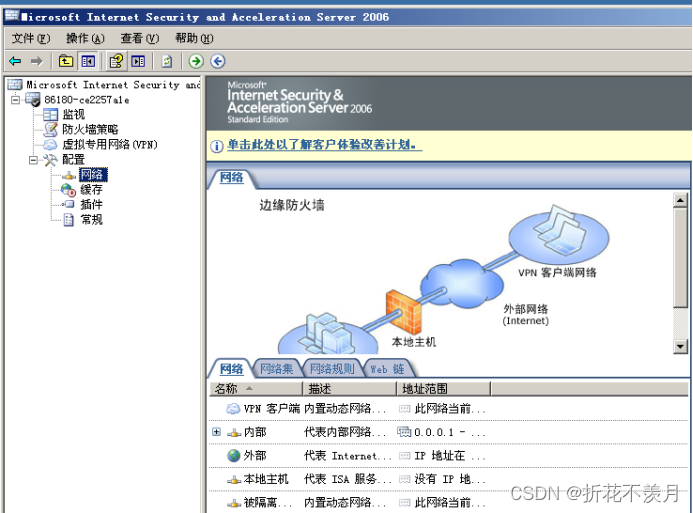Click the 本地主机 label in the diagram
The width and height of the screenshot is (693, 513).
(414, 342)
